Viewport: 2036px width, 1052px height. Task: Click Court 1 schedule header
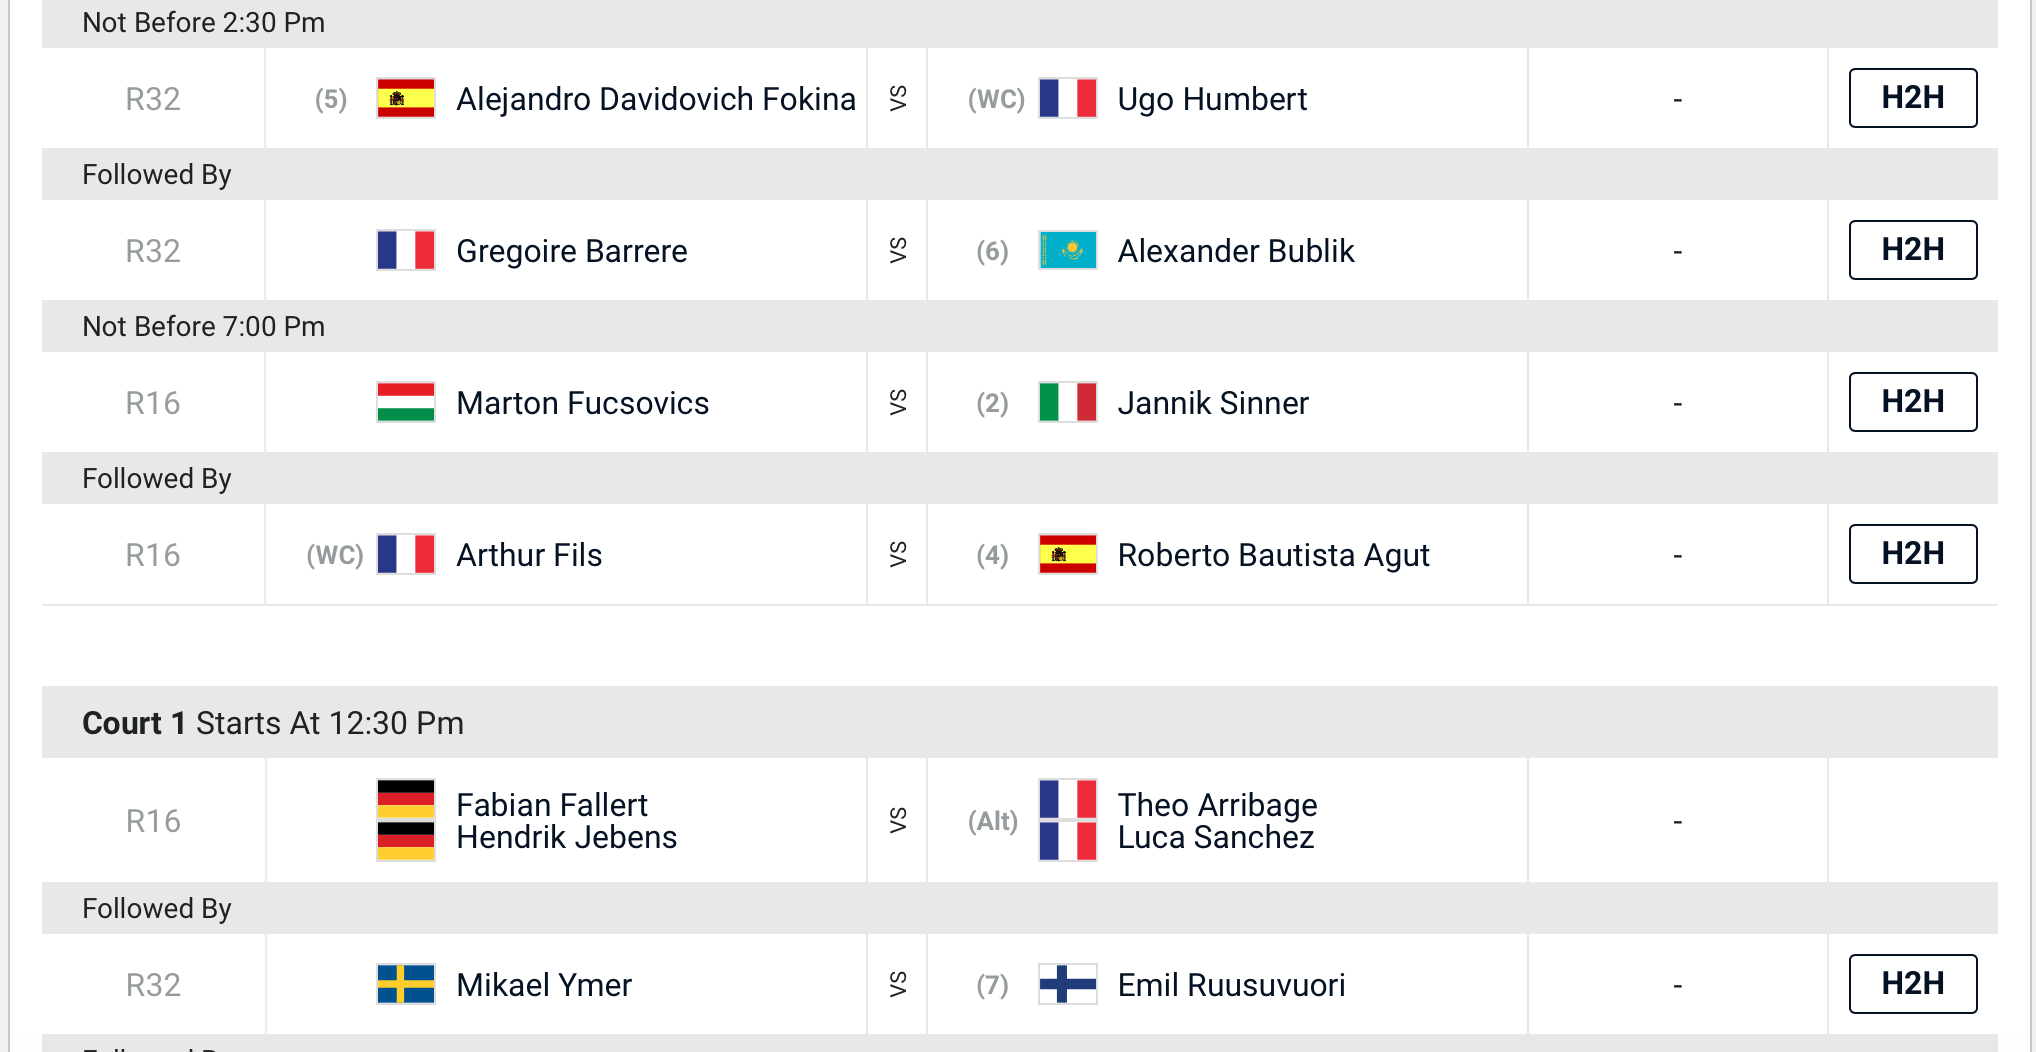(272, 723)
